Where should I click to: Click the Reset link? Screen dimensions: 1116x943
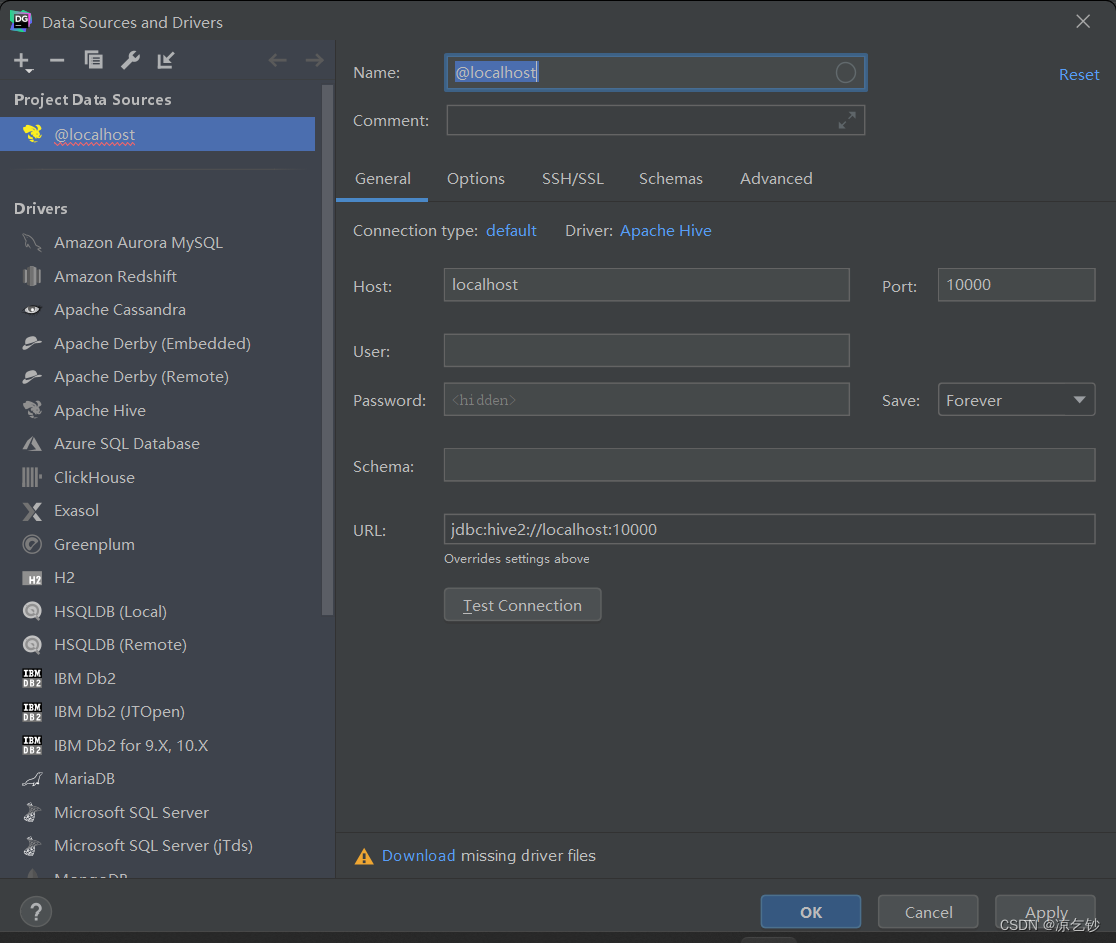pos(1078,74)
